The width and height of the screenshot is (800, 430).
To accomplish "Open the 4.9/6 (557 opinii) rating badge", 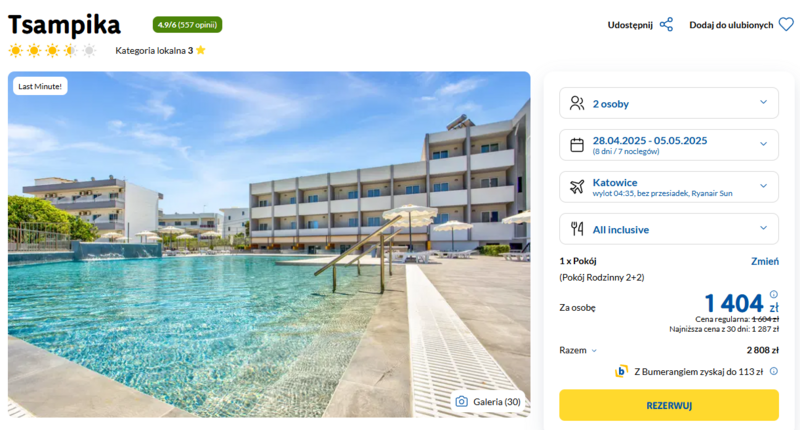I will [x=187, y=24].
